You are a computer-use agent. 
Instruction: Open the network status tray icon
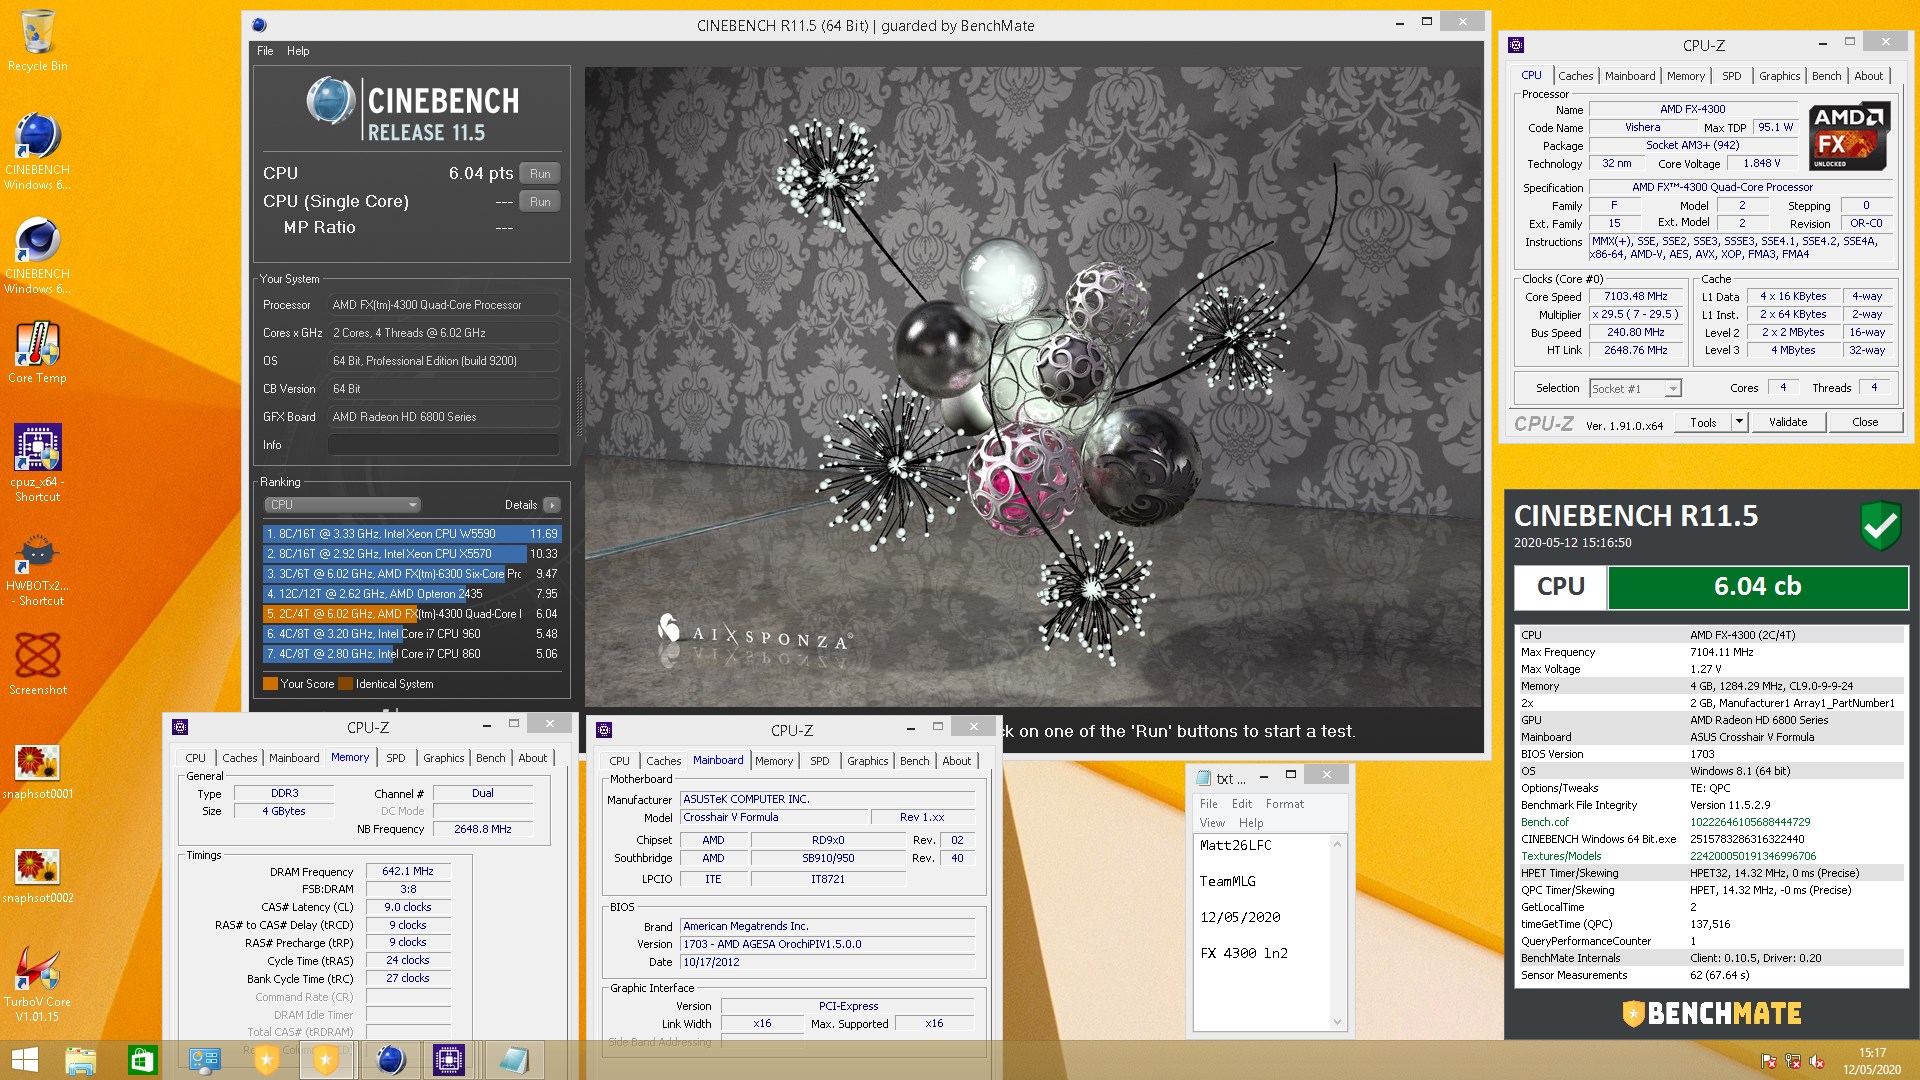[1792, 1062]
